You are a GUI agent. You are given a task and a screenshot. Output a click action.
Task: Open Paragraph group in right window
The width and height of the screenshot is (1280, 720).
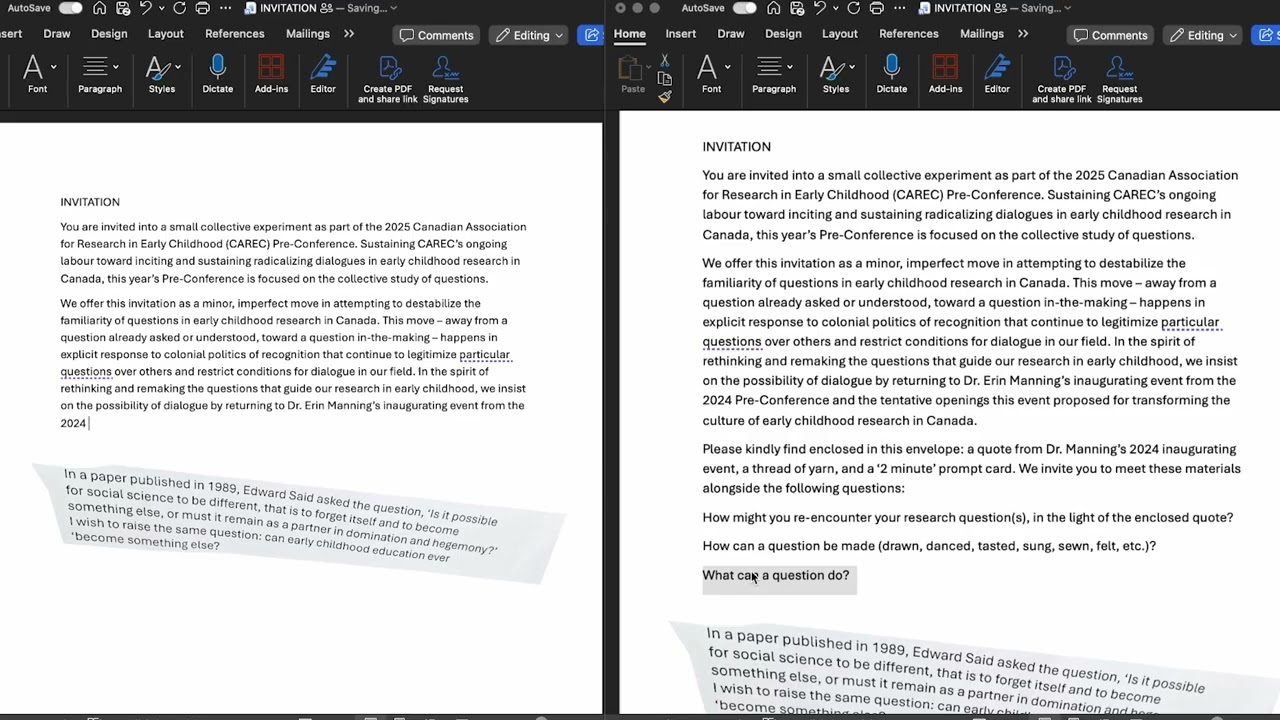pos(774,75)
